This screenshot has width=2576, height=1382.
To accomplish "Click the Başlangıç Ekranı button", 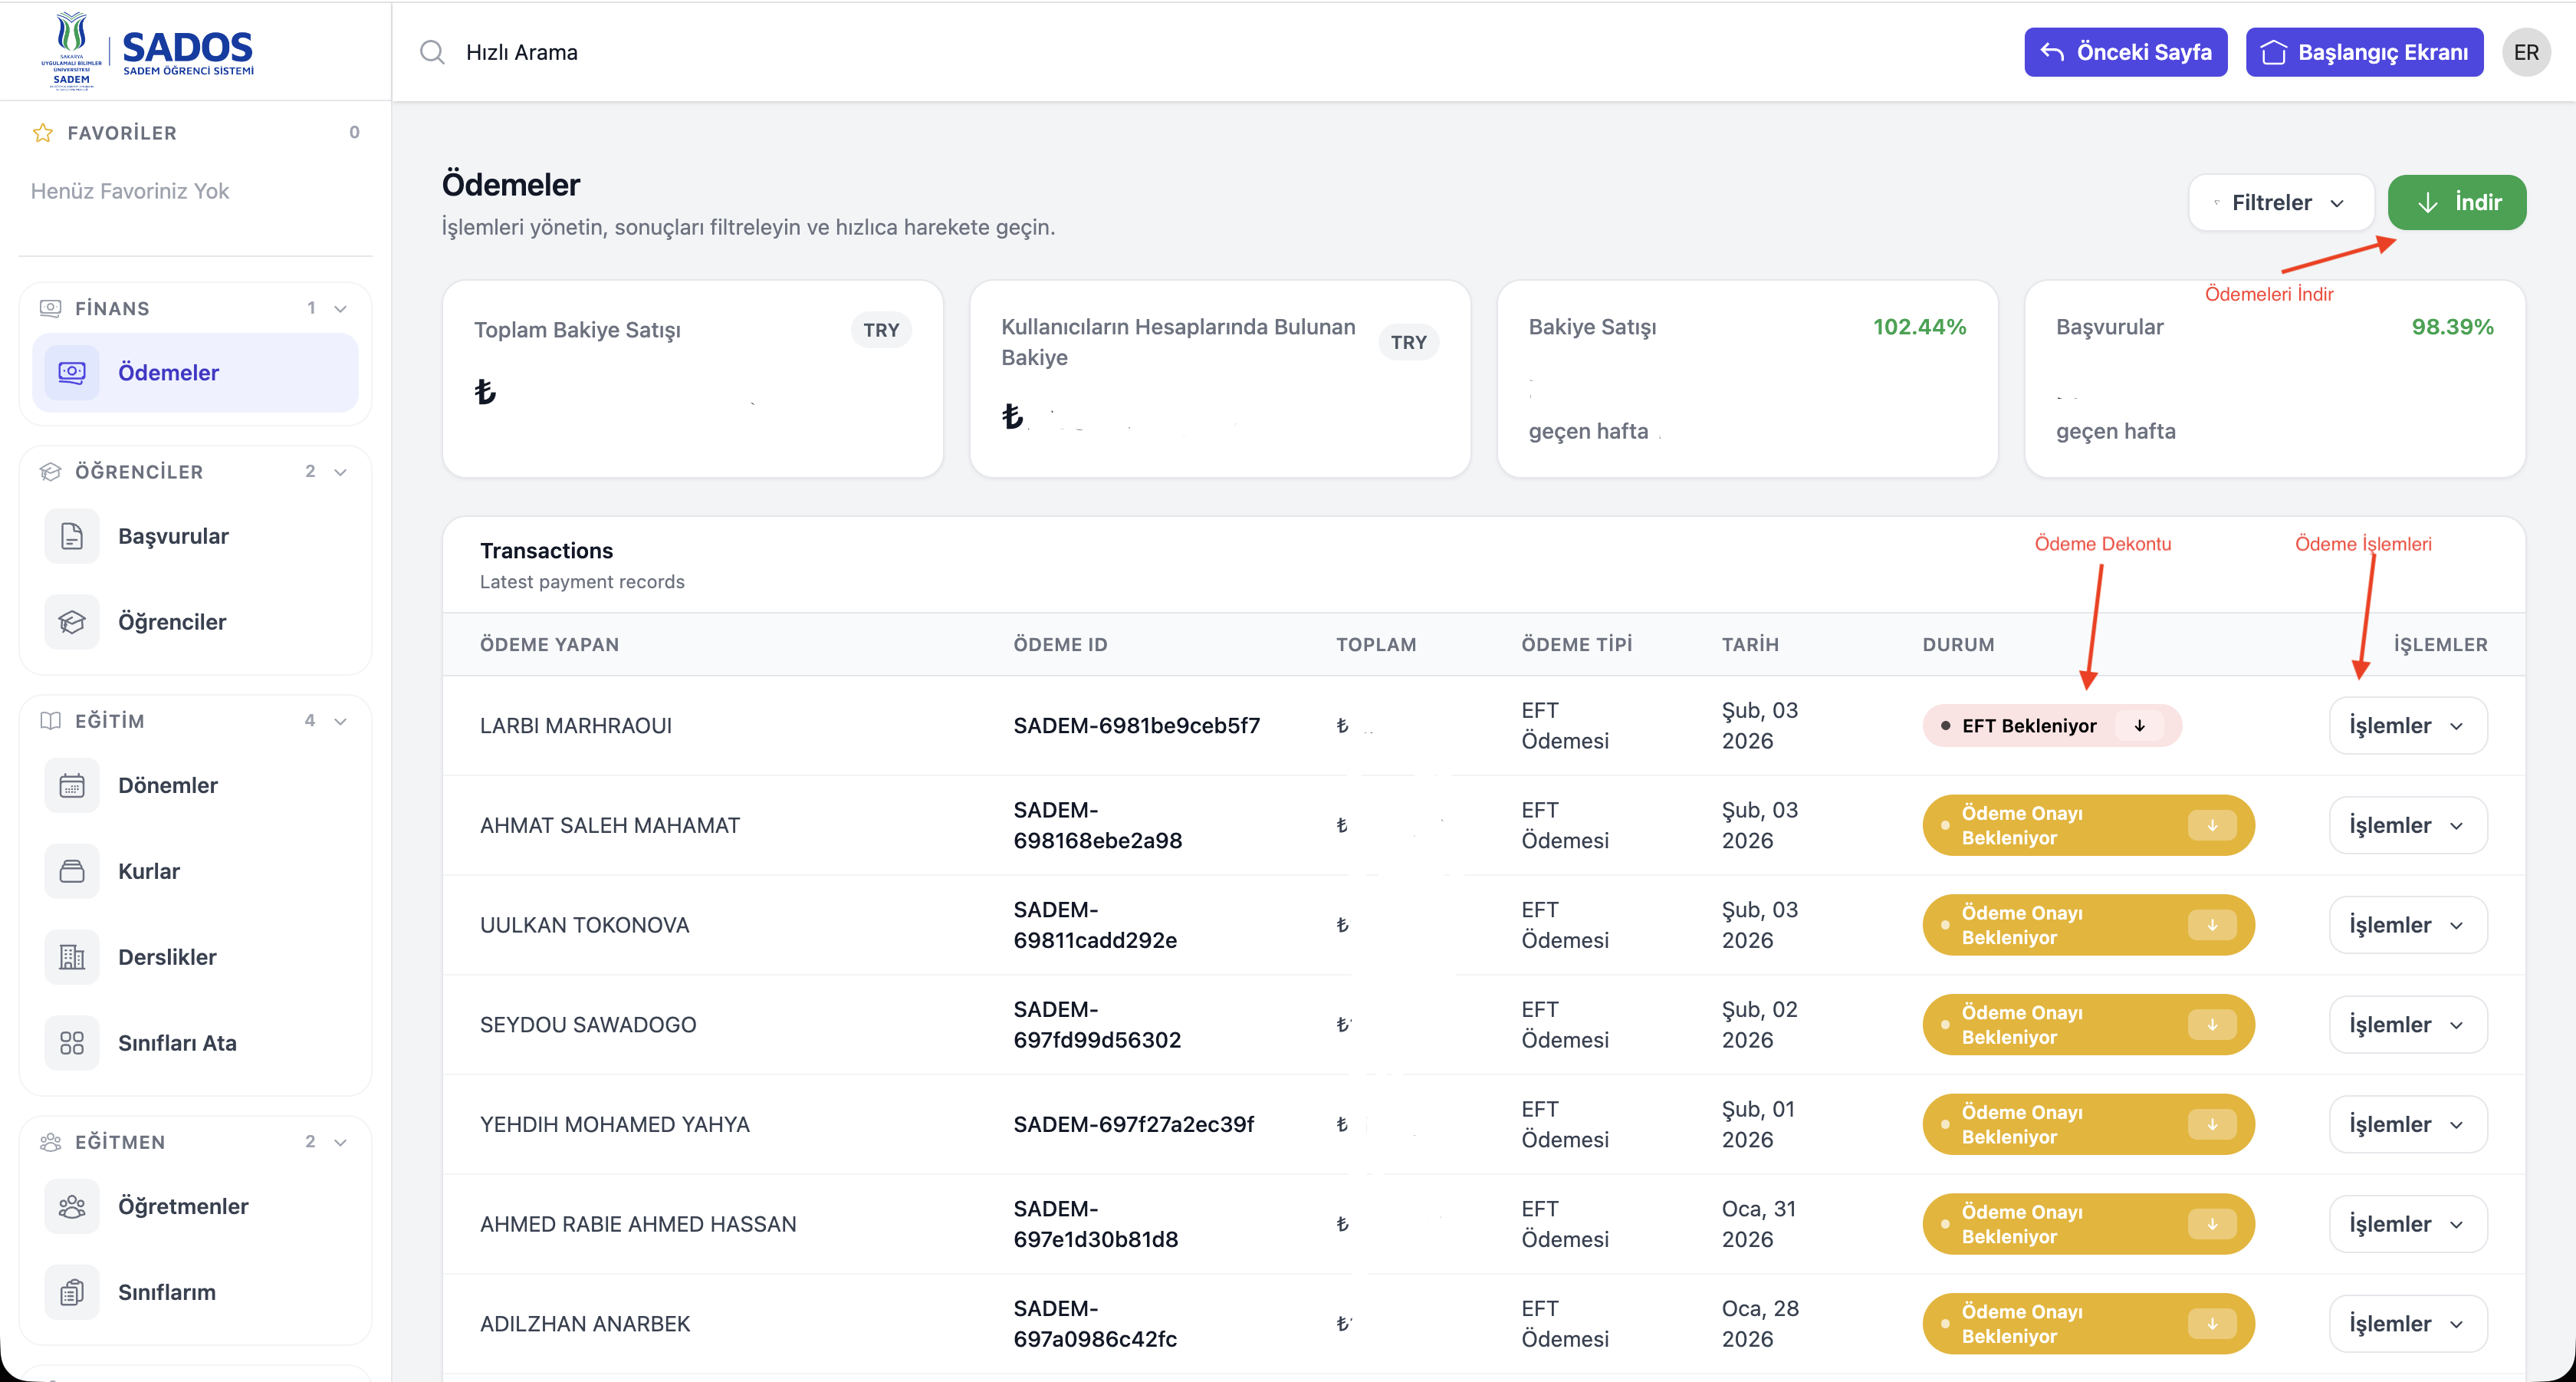I will [2364, 52].
